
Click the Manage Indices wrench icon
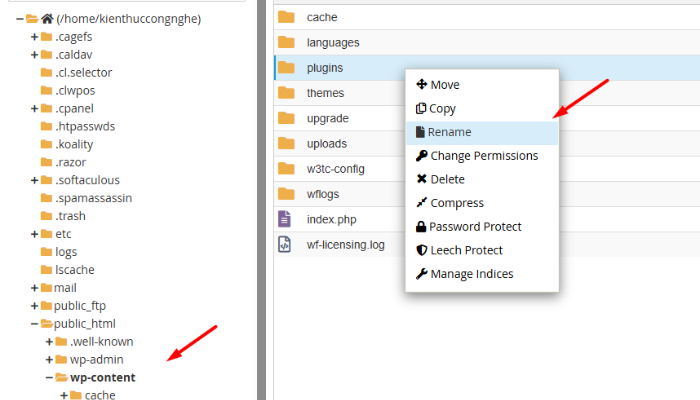pos(421,273)
